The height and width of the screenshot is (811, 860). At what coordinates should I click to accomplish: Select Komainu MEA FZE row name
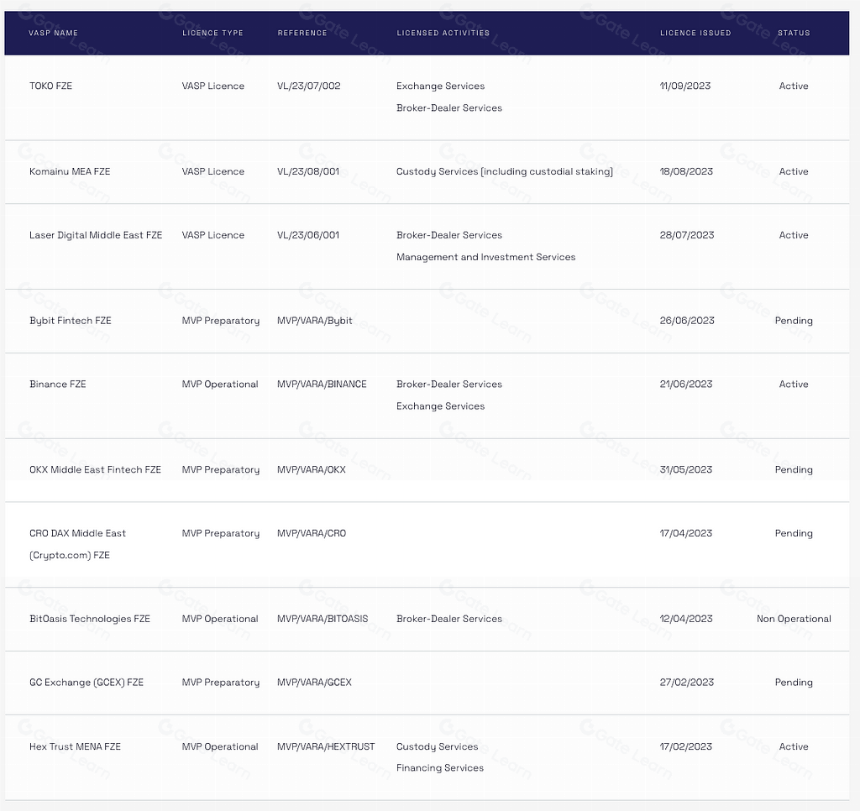(70, 172)
